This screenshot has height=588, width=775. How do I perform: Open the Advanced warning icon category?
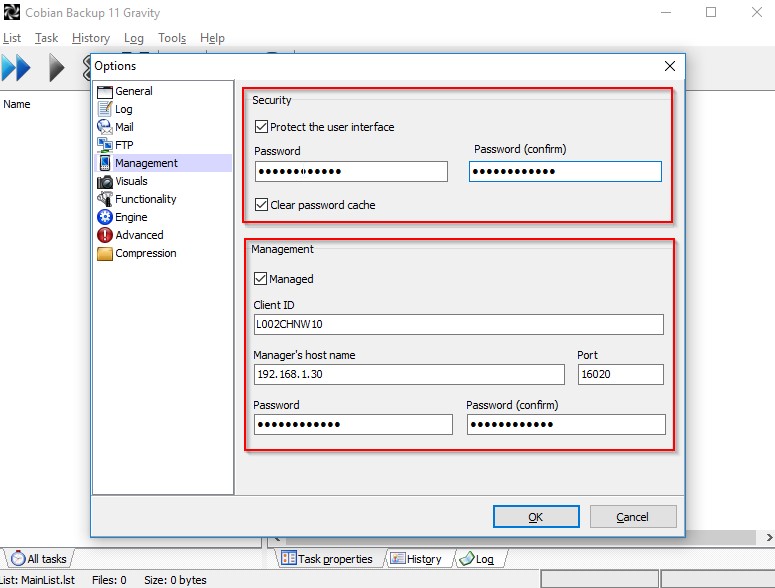tap(105, 235)
